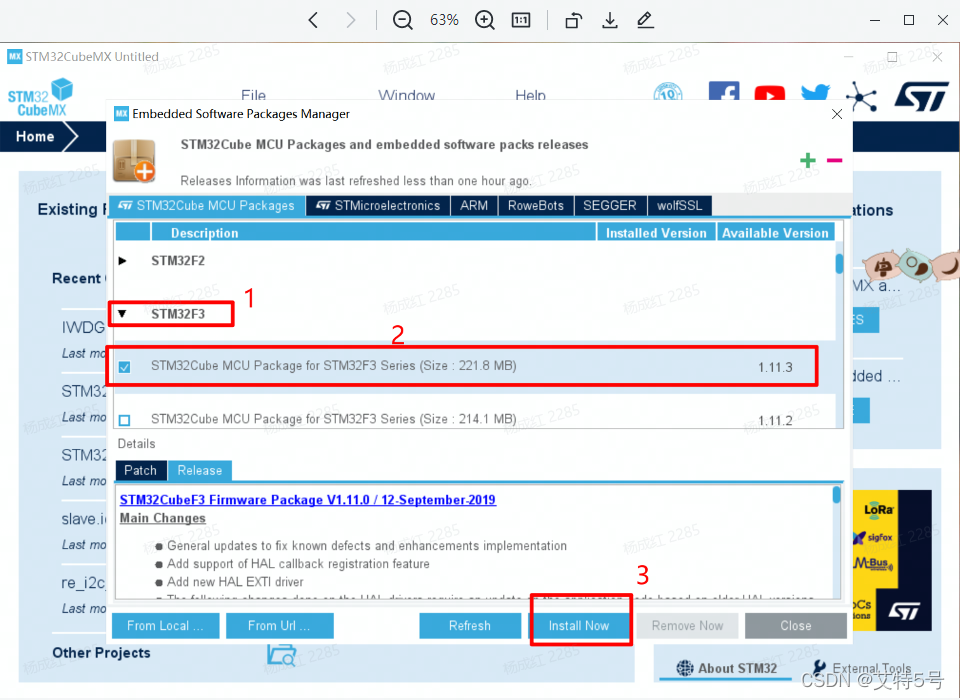Zoom in the image viewer
This screenshot has height=700, width=960.
coord(484,20)
